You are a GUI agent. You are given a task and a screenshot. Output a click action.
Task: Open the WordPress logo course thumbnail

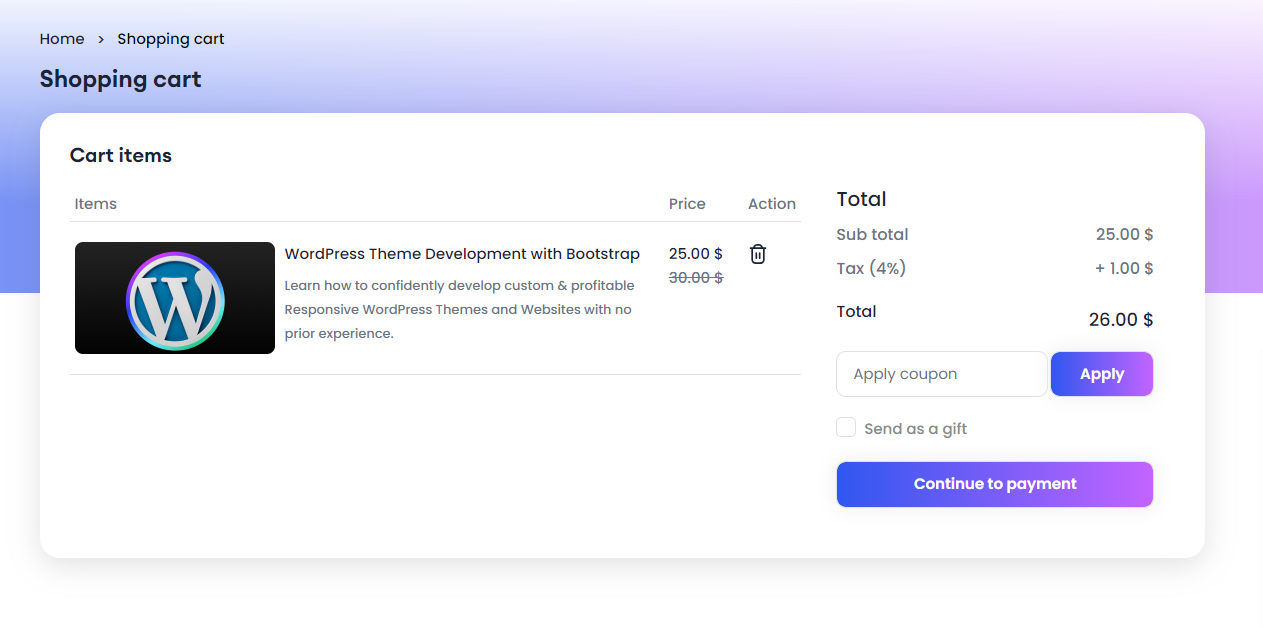pos(175,298)
